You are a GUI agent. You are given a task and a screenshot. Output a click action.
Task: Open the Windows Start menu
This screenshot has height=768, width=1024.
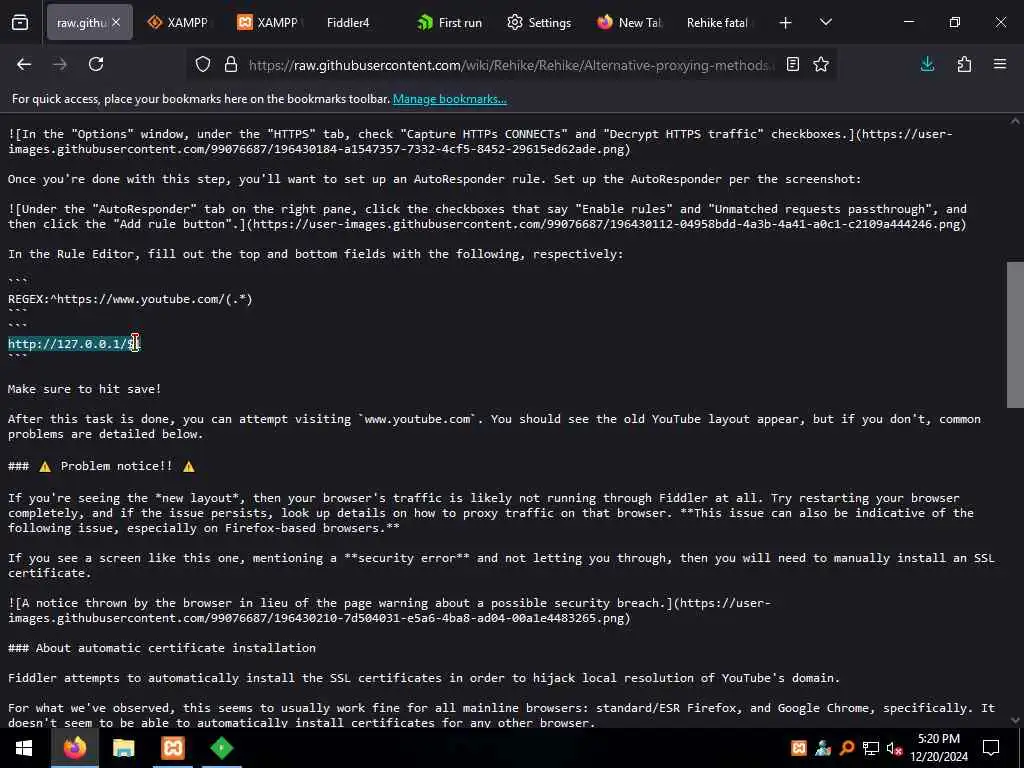[x=24, y=748]
